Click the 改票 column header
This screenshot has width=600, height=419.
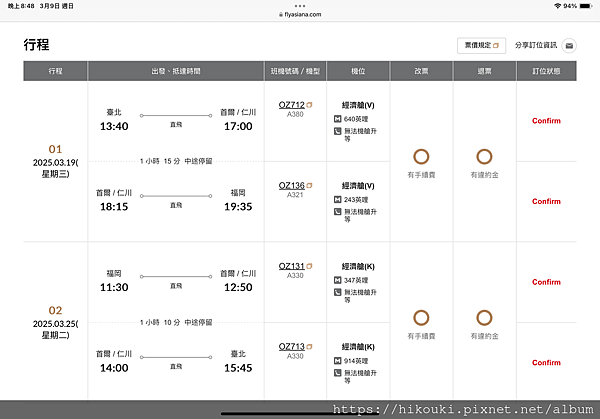click(421, 71)
